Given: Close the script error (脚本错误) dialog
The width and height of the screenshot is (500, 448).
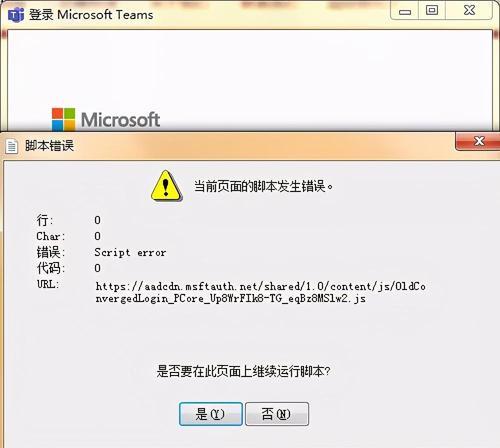Looking at the screenshot, I should coord(479,141).
